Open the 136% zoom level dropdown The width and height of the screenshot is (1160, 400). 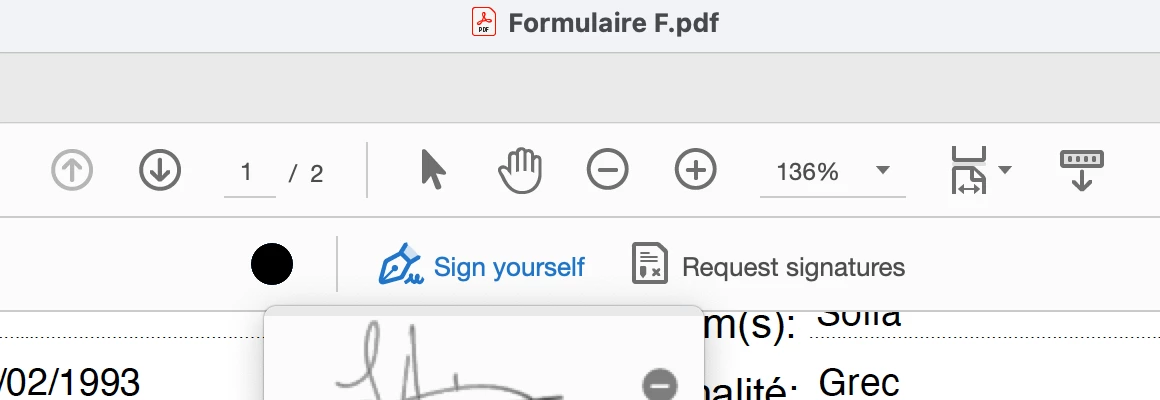pos(882,170)
